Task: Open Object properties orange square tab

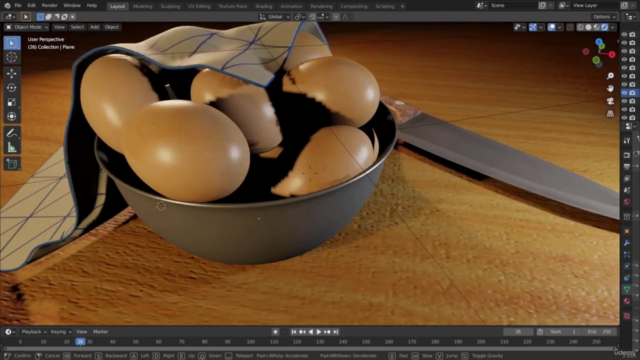Action: coord(627,231)
